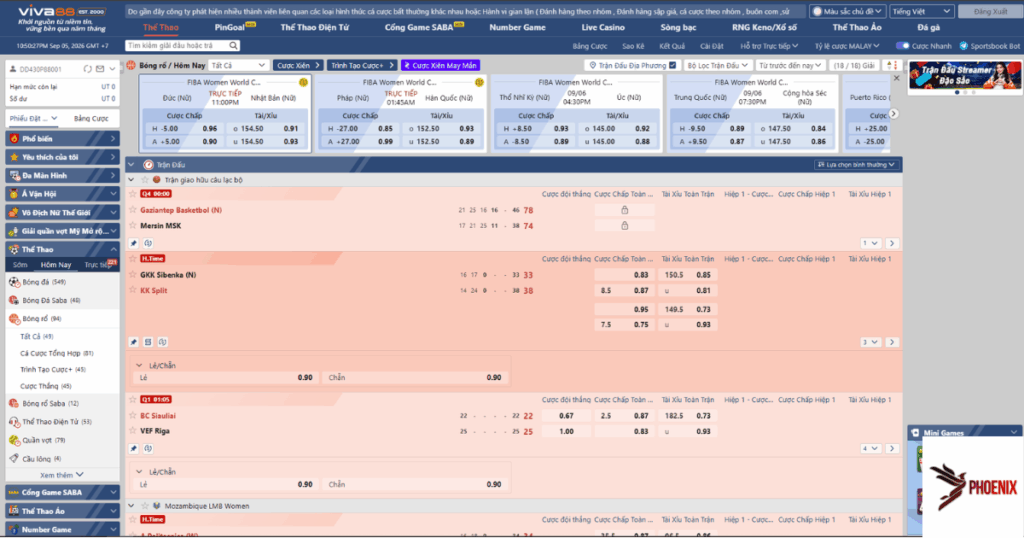Expand the Cổng Game SABA sidebar section
Viewport: 1024px width, 538px height.
click(62, 493)
